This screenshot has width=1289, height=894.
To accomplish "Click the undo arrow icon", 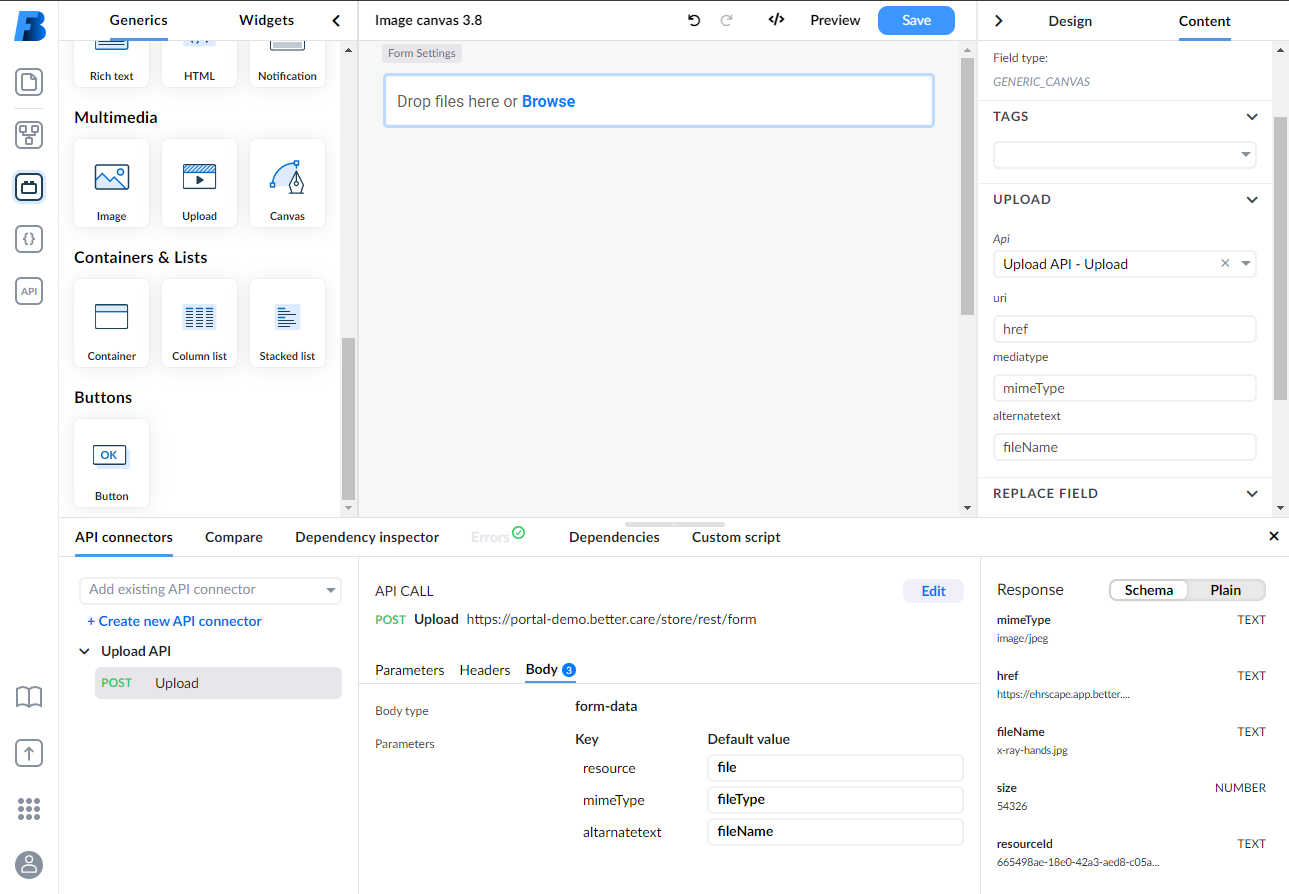I will click(x=694, y=20).
